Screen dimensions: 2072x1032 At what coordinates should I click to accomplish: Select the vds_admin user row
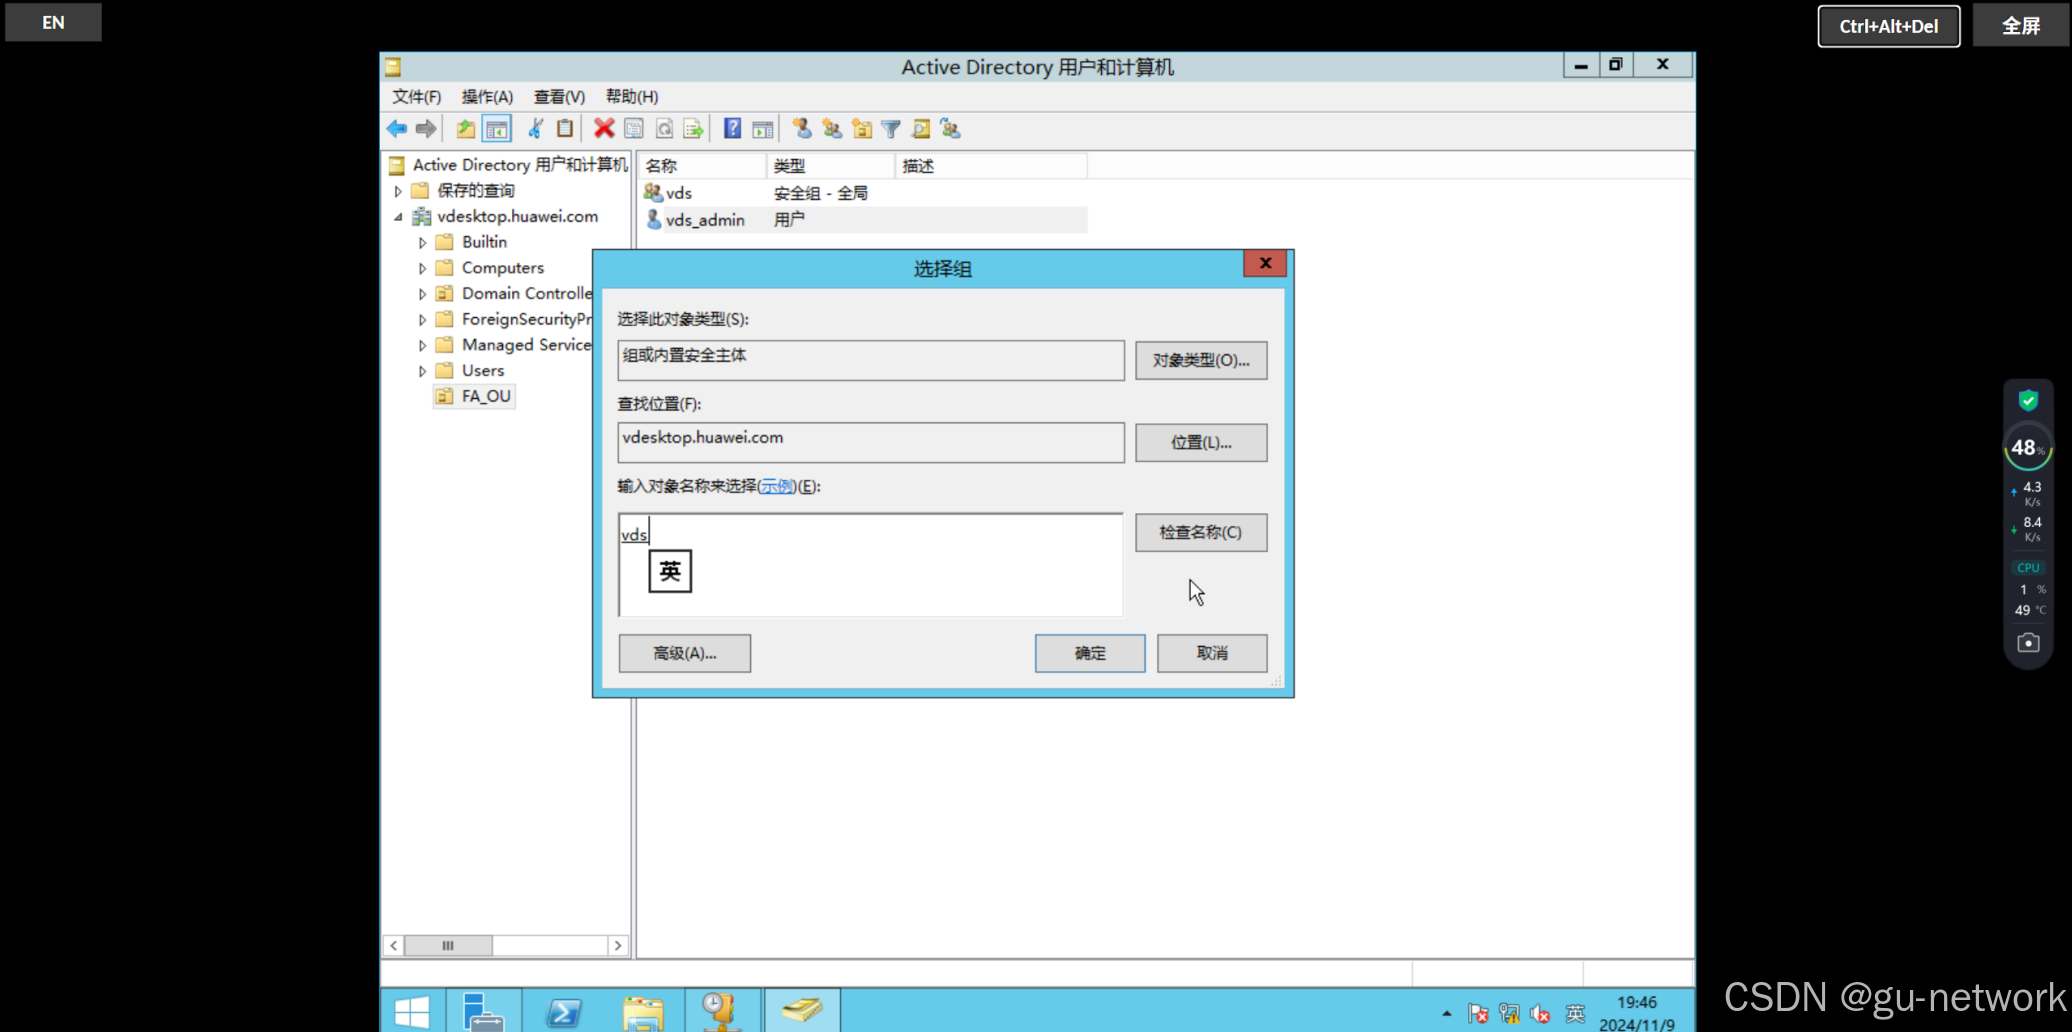[863, 219]
